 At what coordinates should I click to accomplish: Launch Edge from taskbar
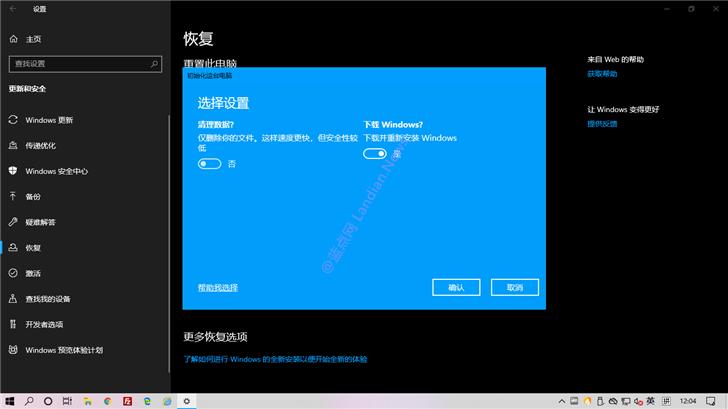pos(147,401)
